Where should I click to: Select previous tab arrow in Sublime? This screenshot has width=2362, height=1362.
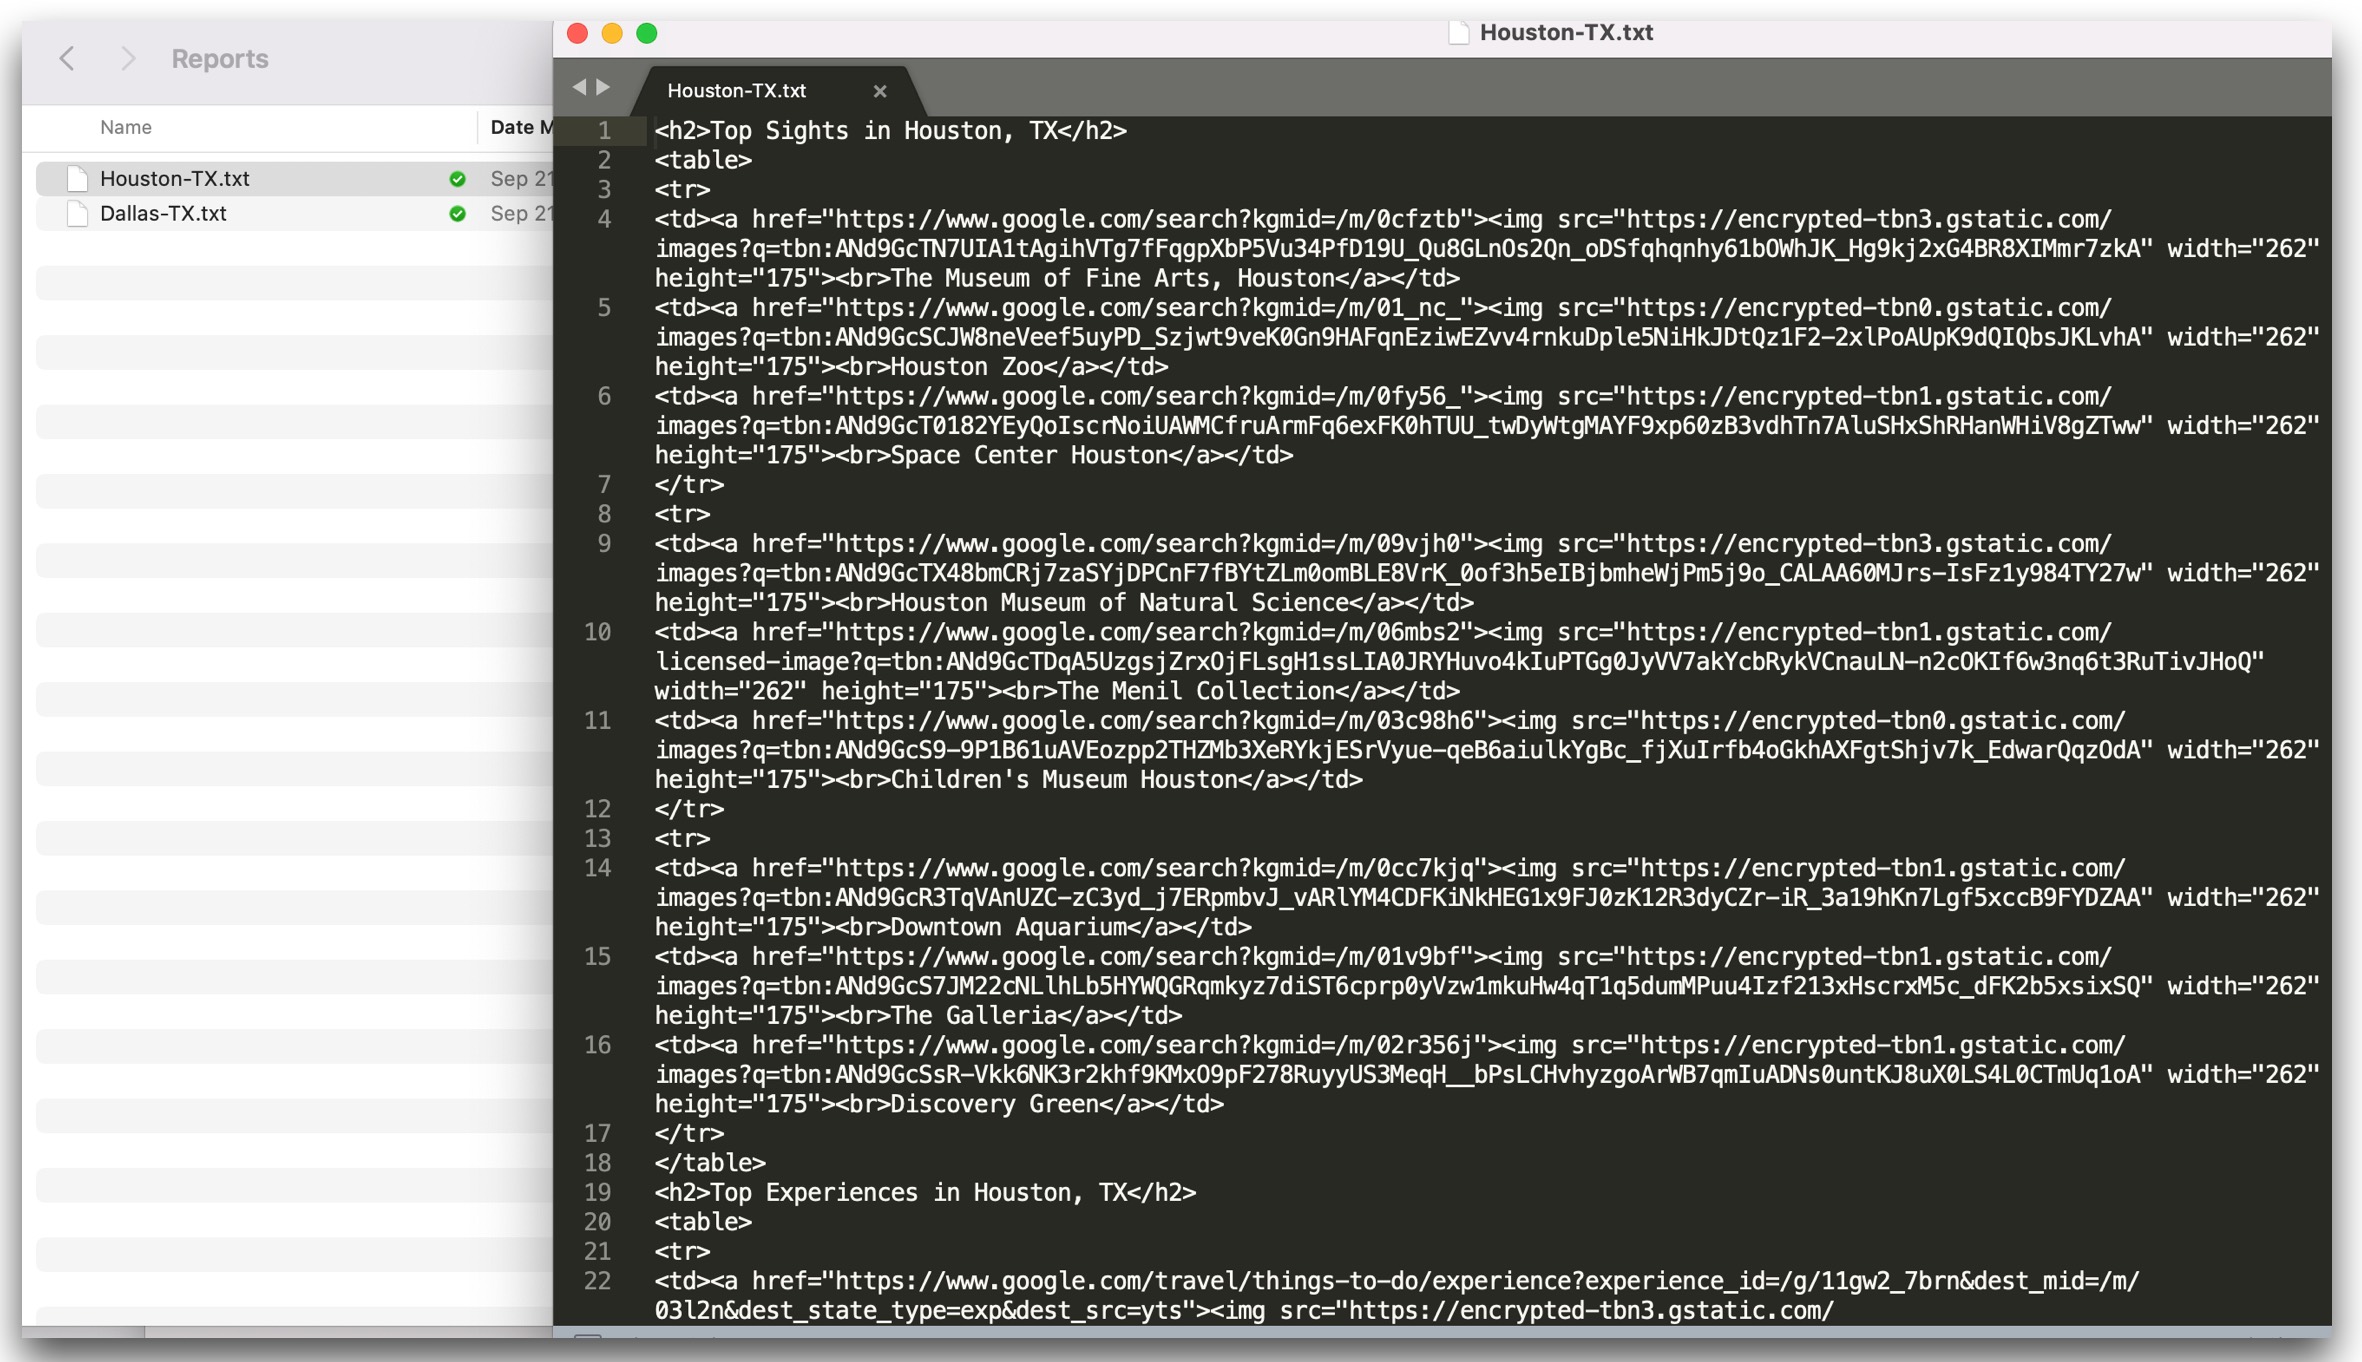pyautogui.click(x=579, y=88)
